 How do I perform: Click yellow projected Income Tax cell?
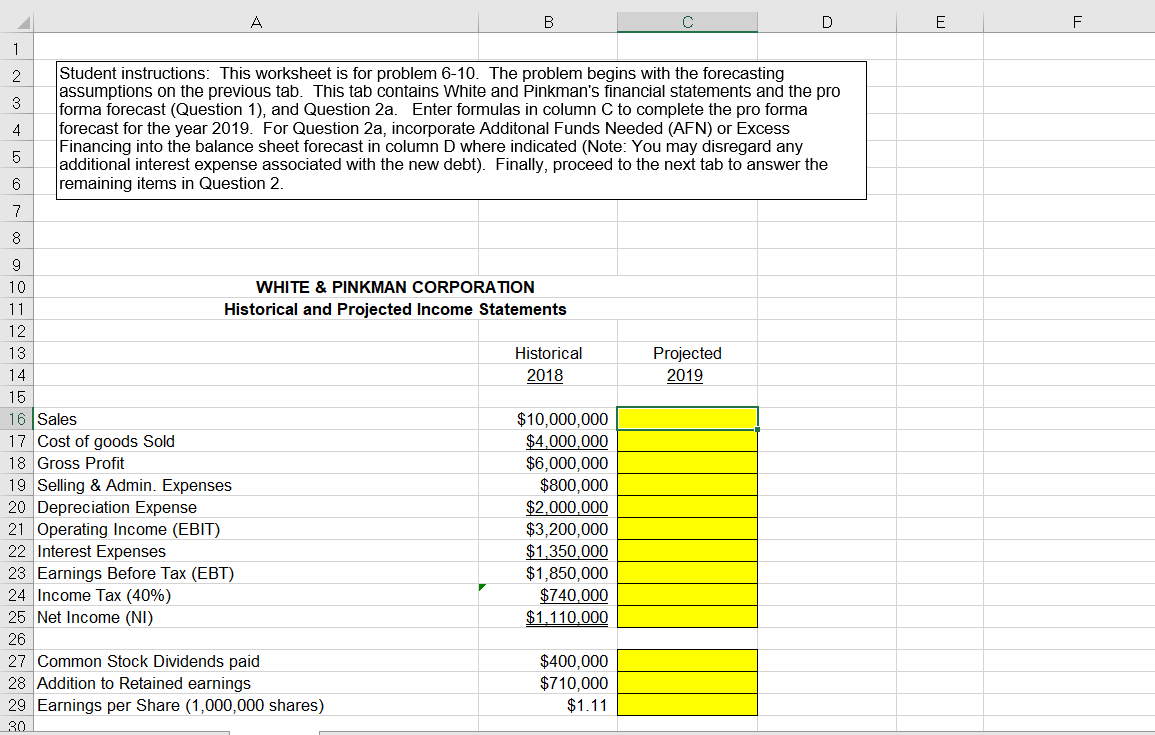pos(687,595)
